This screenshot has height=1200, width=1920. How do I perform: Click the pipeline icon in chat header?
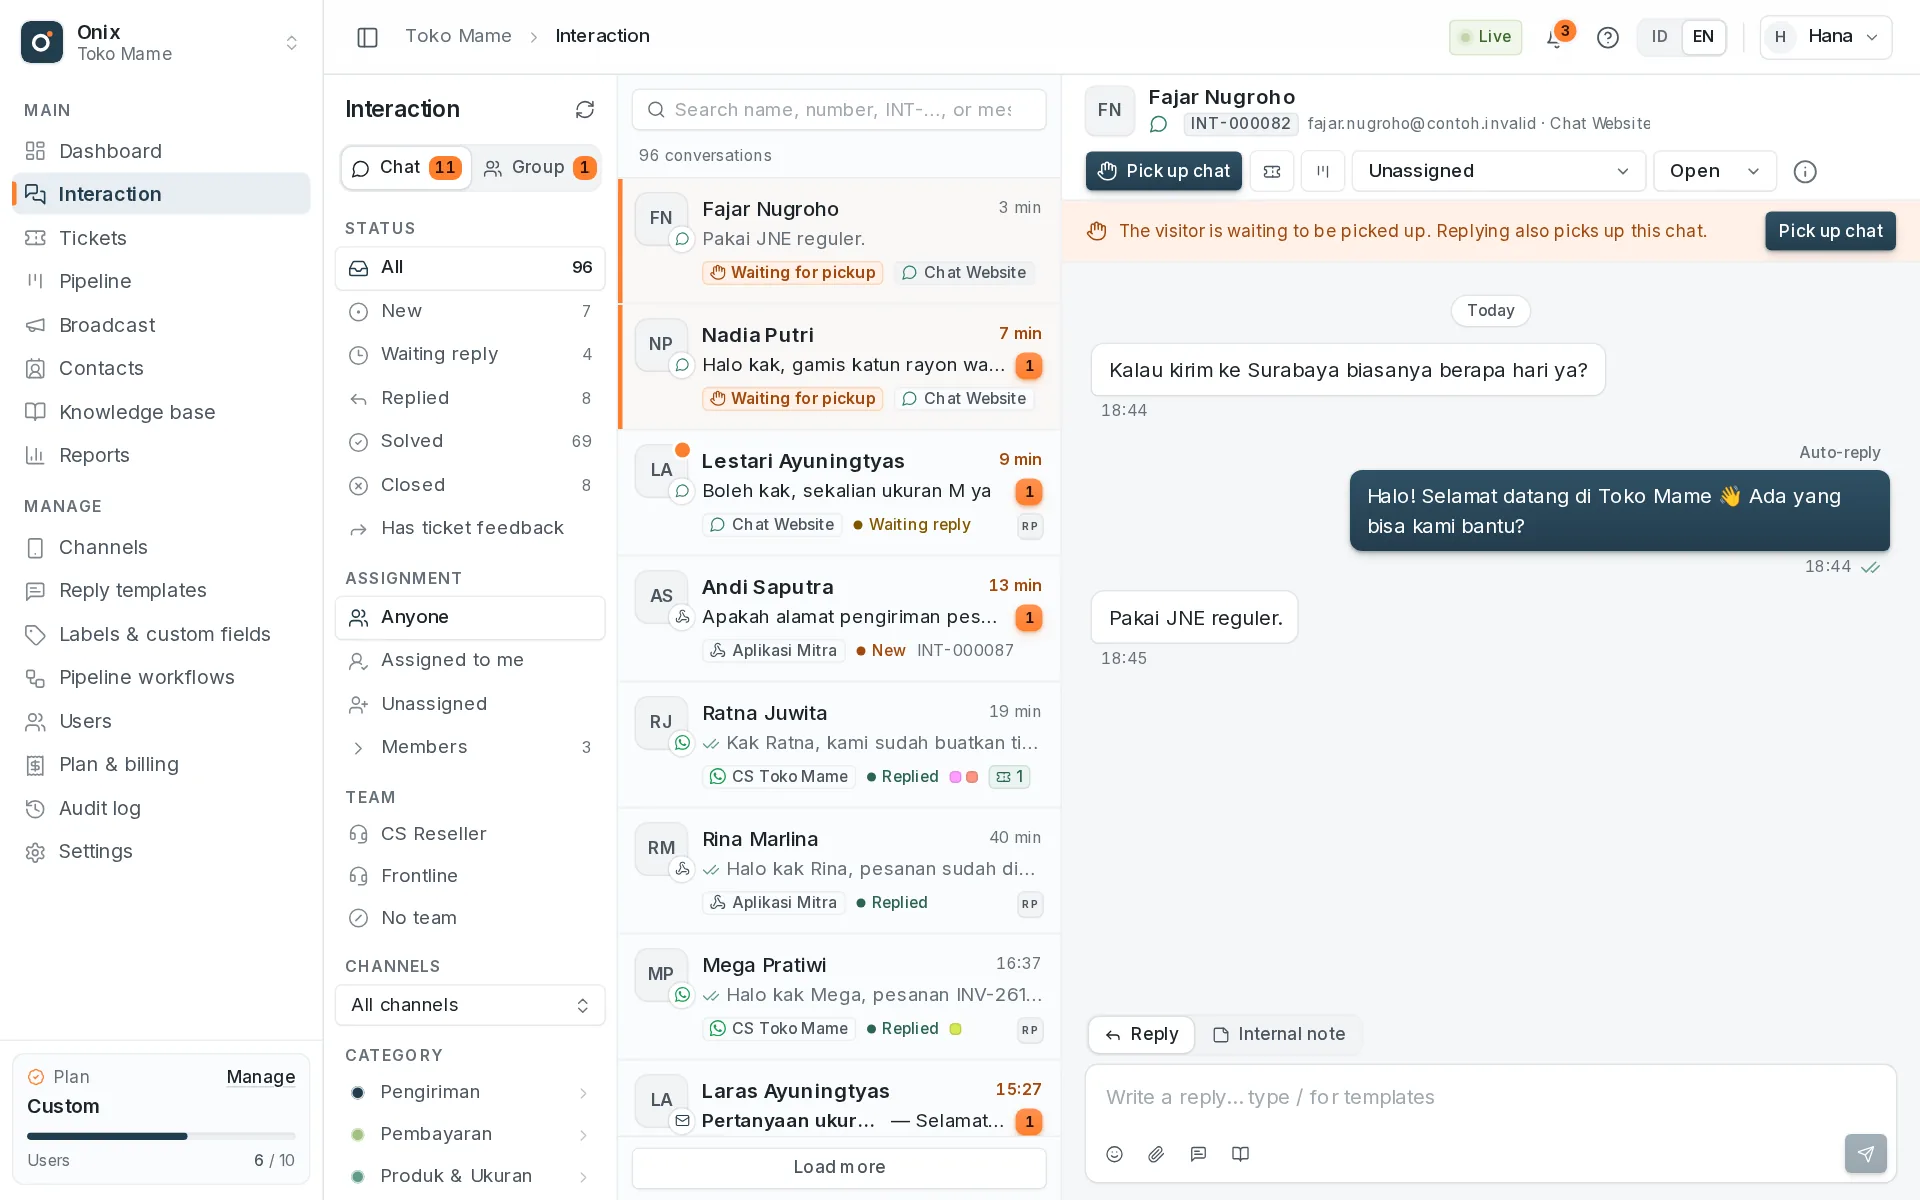pyautogui.click(x=1323, y=171)
